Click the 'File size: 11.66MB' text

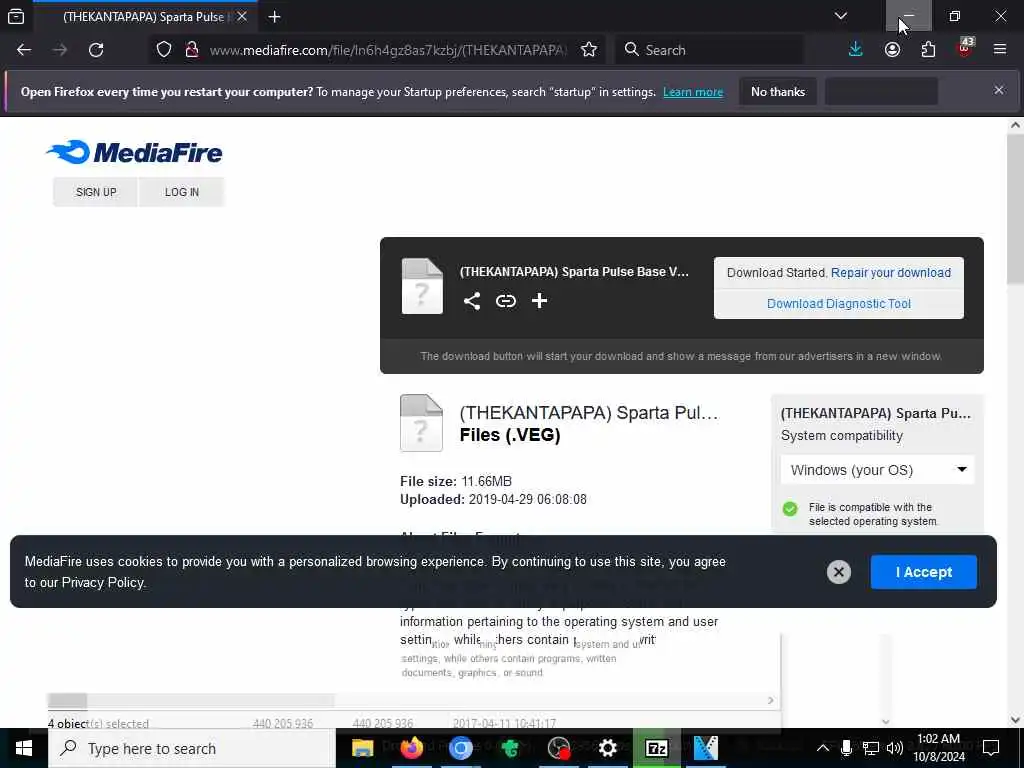coord(456,481)
